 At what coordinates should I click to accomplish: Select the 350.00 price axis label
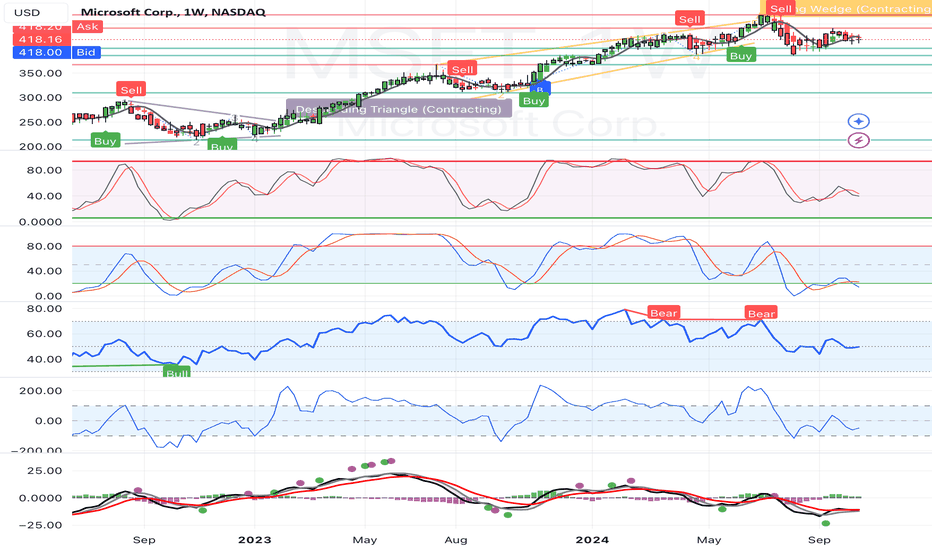coord(41,73)
